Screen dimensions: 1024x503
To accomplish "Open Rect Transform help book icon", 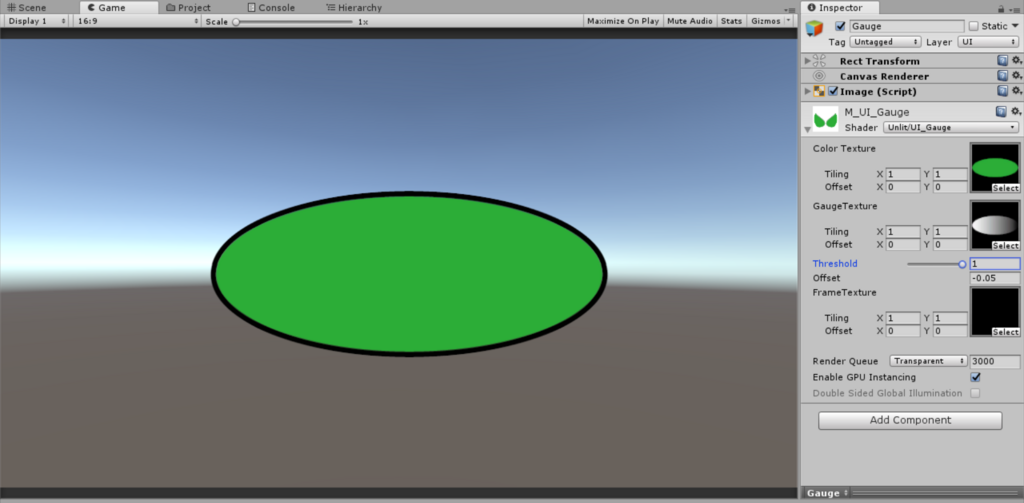I will (x=1002, y=60).
